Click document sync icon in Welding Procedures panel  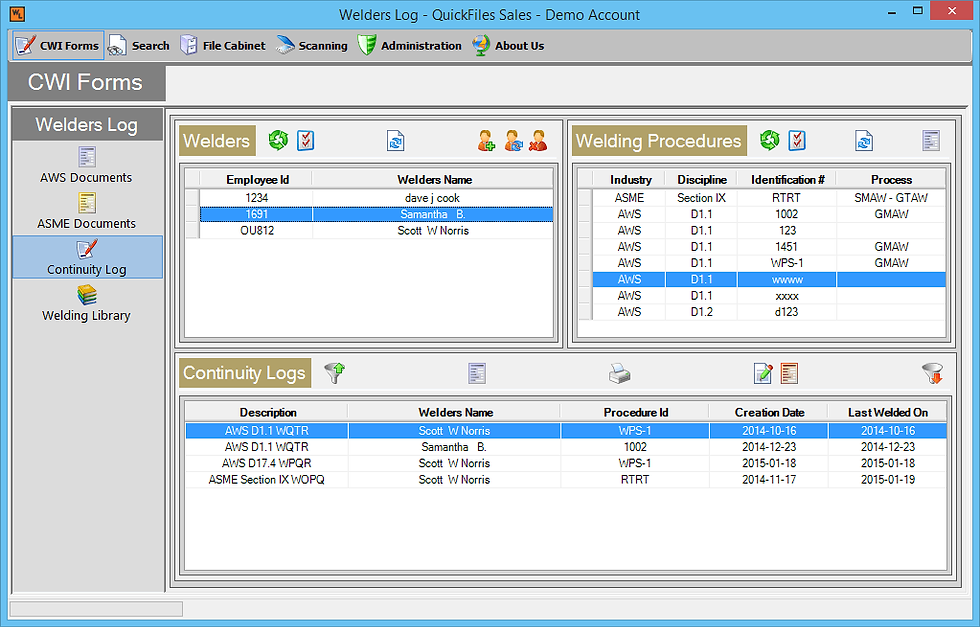pyautogui.click(x=864, y=141)
